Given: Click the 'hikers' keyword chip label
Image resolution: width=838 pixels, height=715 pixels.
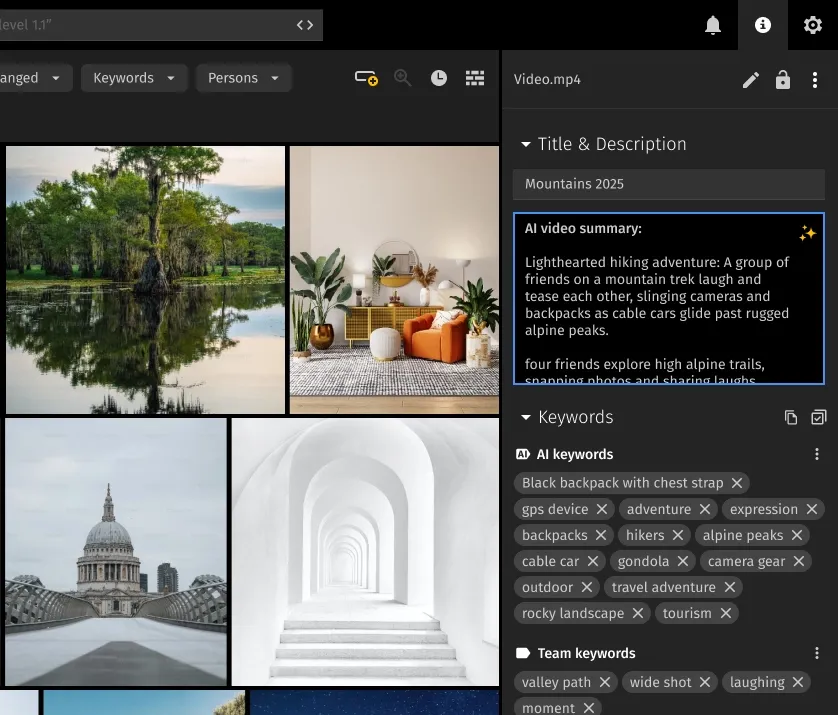Looking at the screenshot, I should pos(645,535).
